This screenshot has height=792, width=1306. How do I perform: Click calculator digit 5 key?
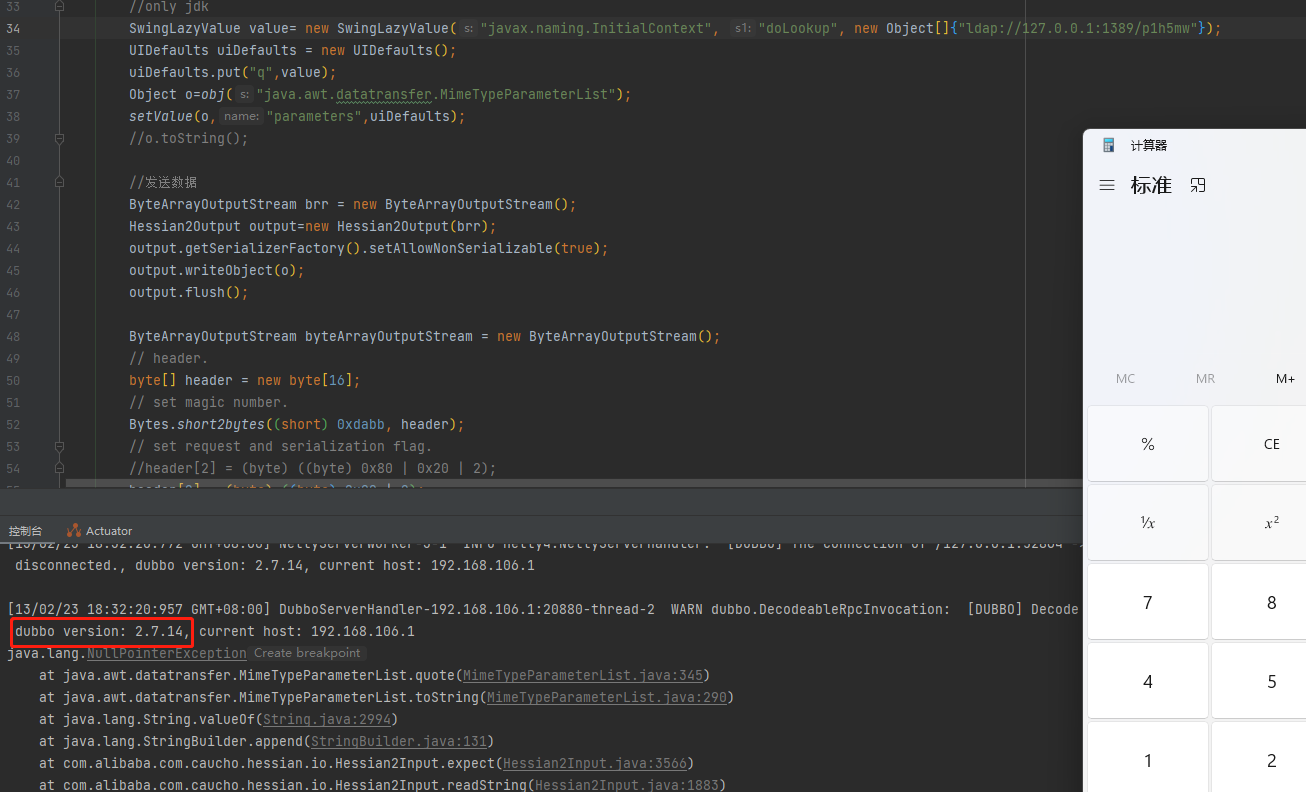[1271, 681]
